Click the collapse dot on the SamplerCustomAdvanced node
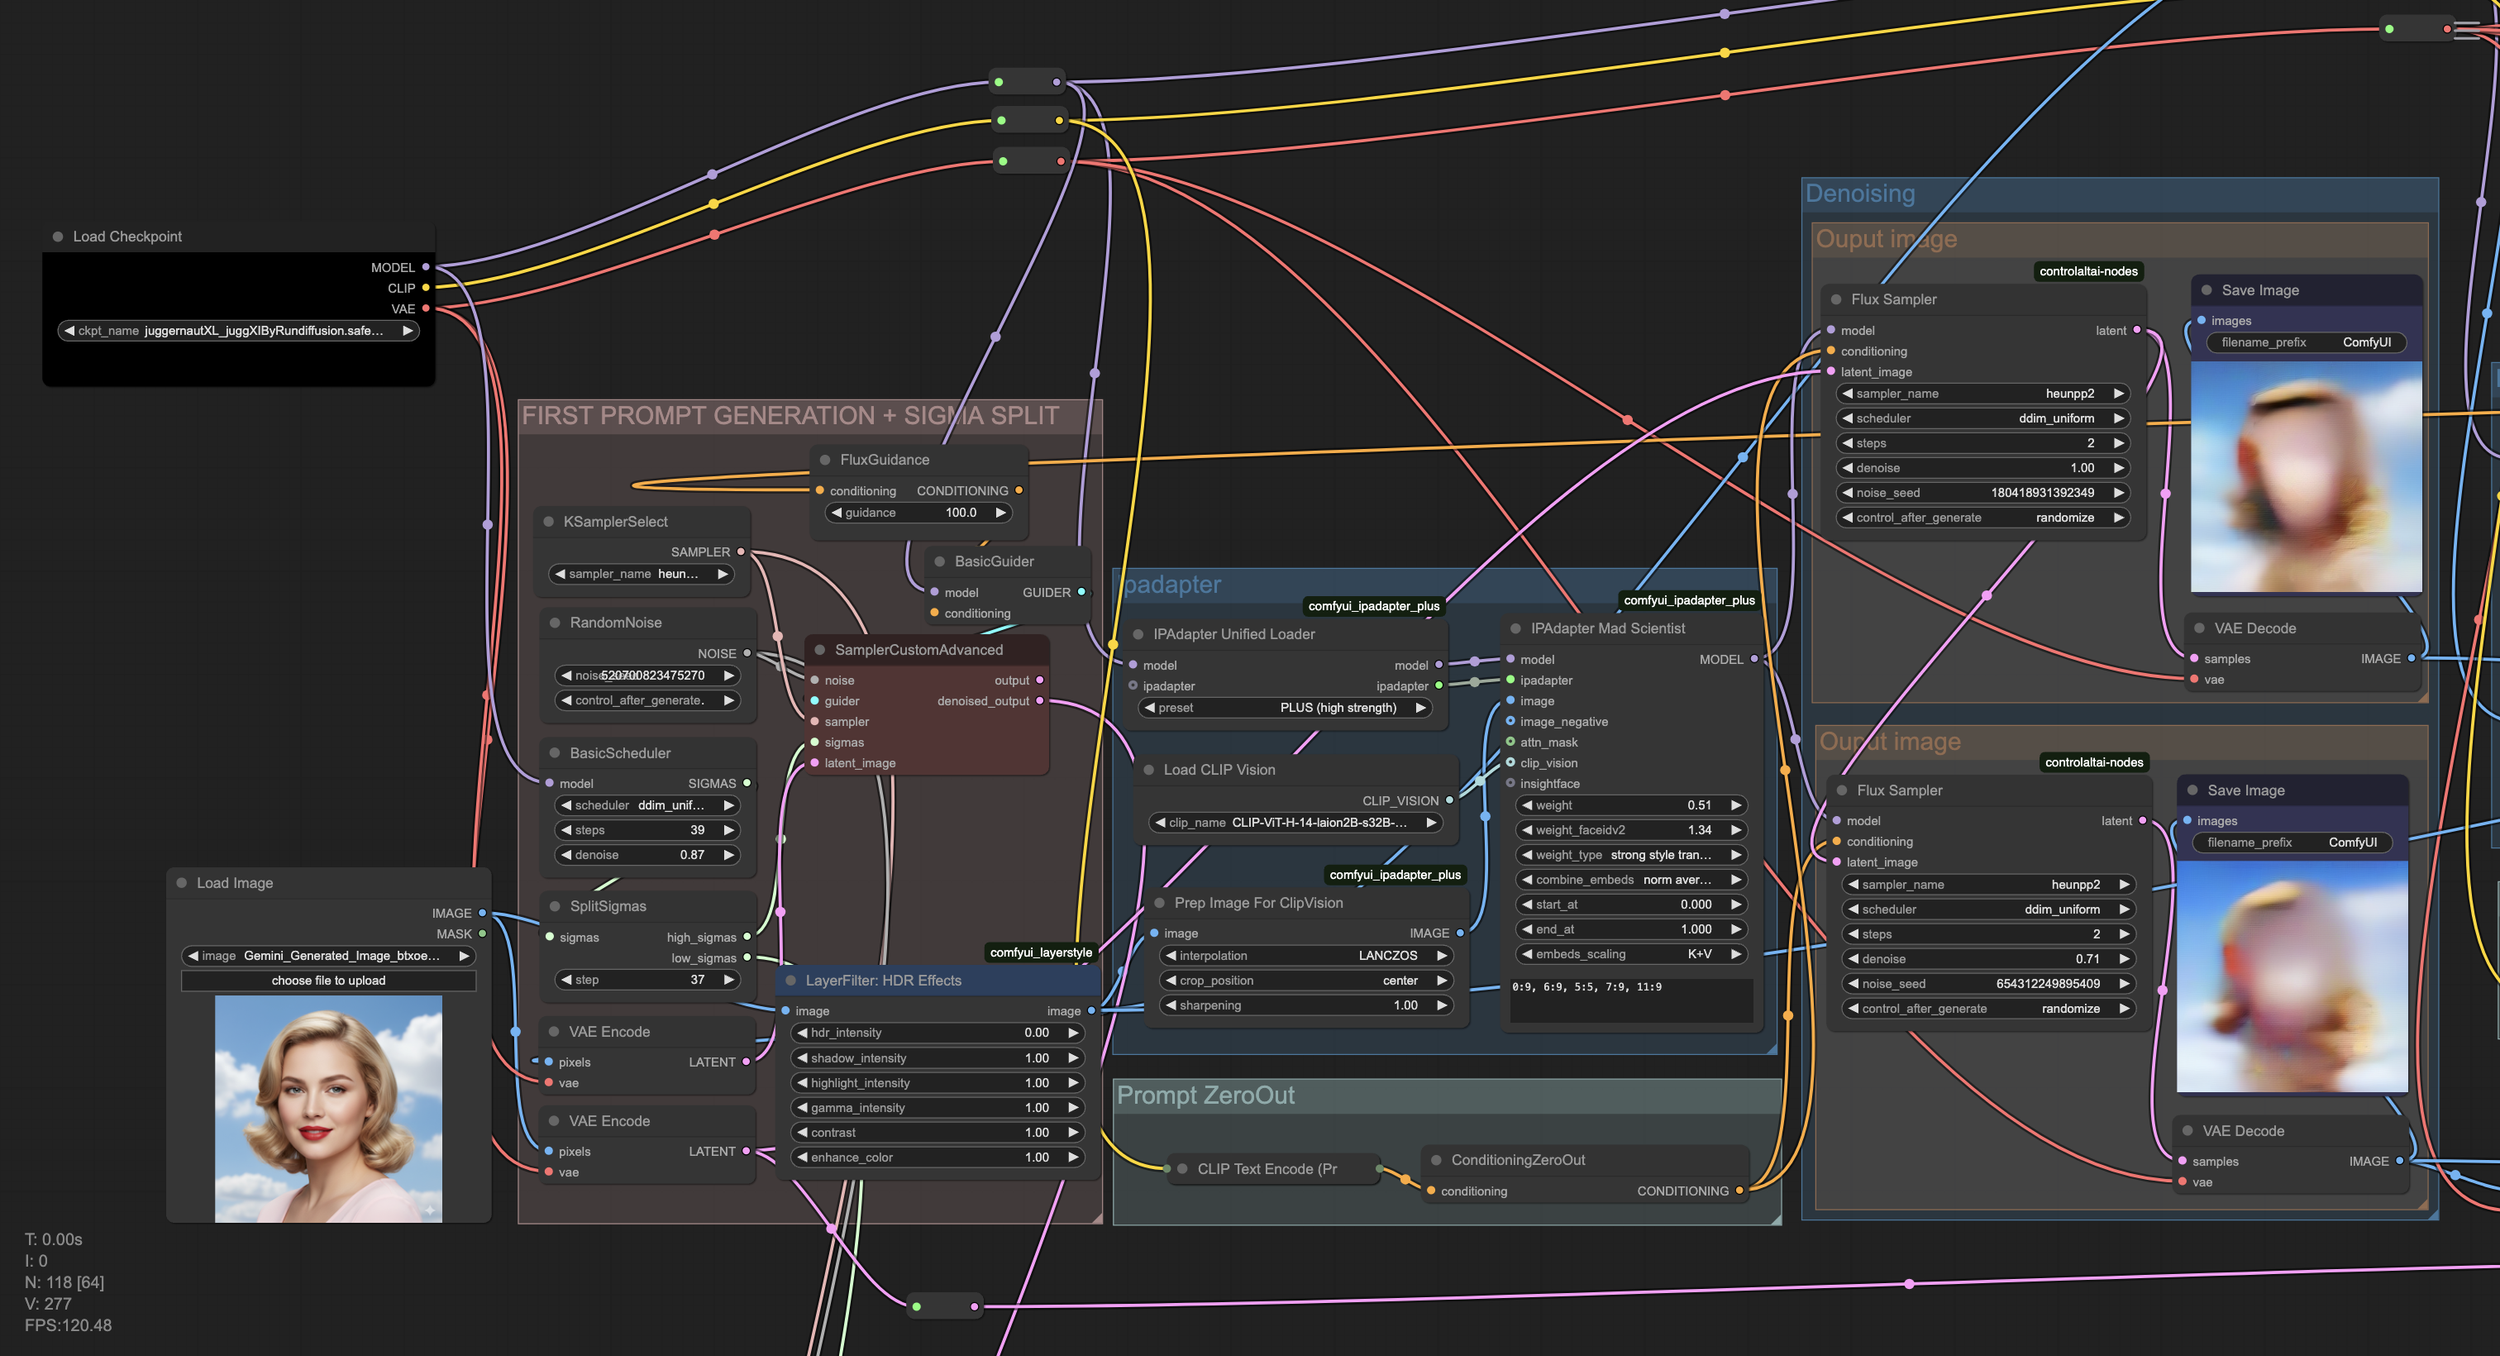This screenshot has height=1356, width=2500. coord(820,650)
